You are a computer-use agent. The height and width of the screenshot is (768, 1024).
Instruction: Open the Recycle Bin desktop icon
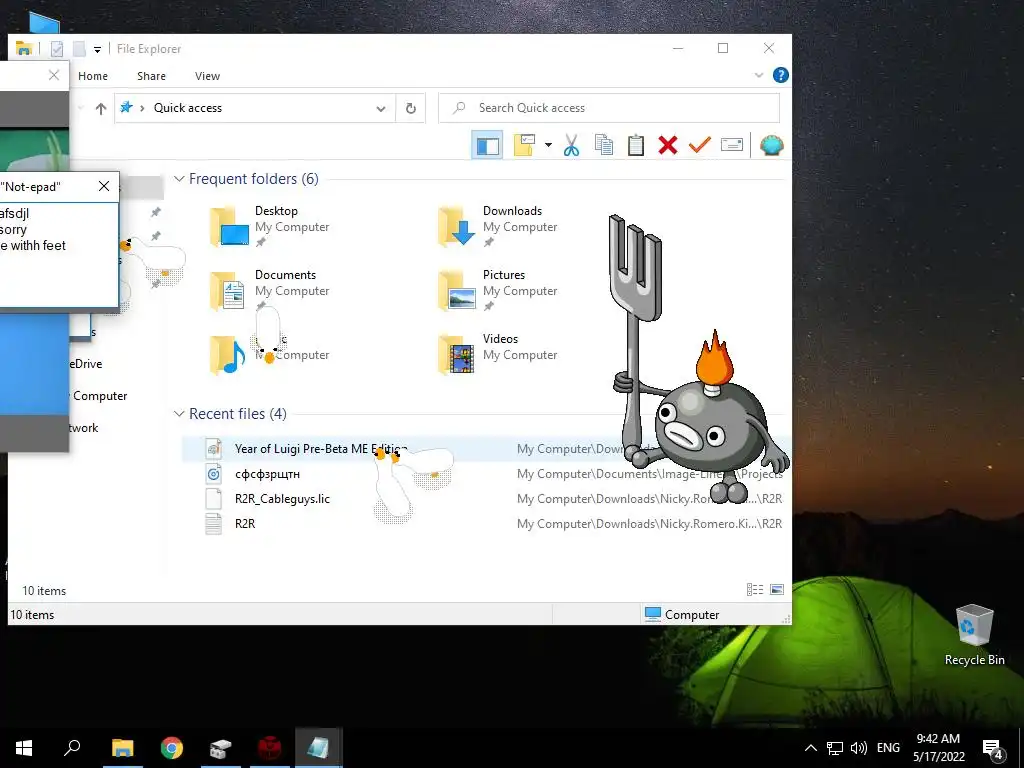974,635
